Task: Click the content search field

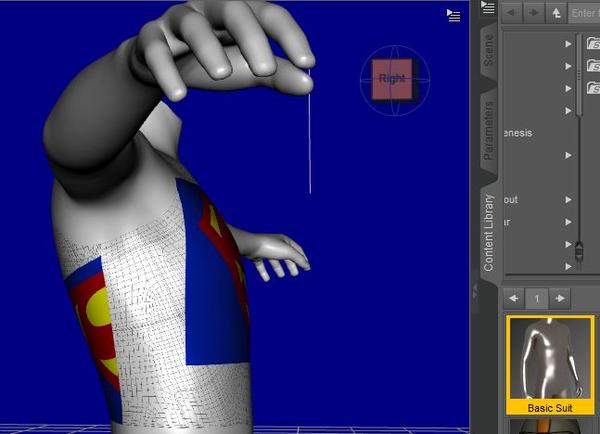Action: 584,13
